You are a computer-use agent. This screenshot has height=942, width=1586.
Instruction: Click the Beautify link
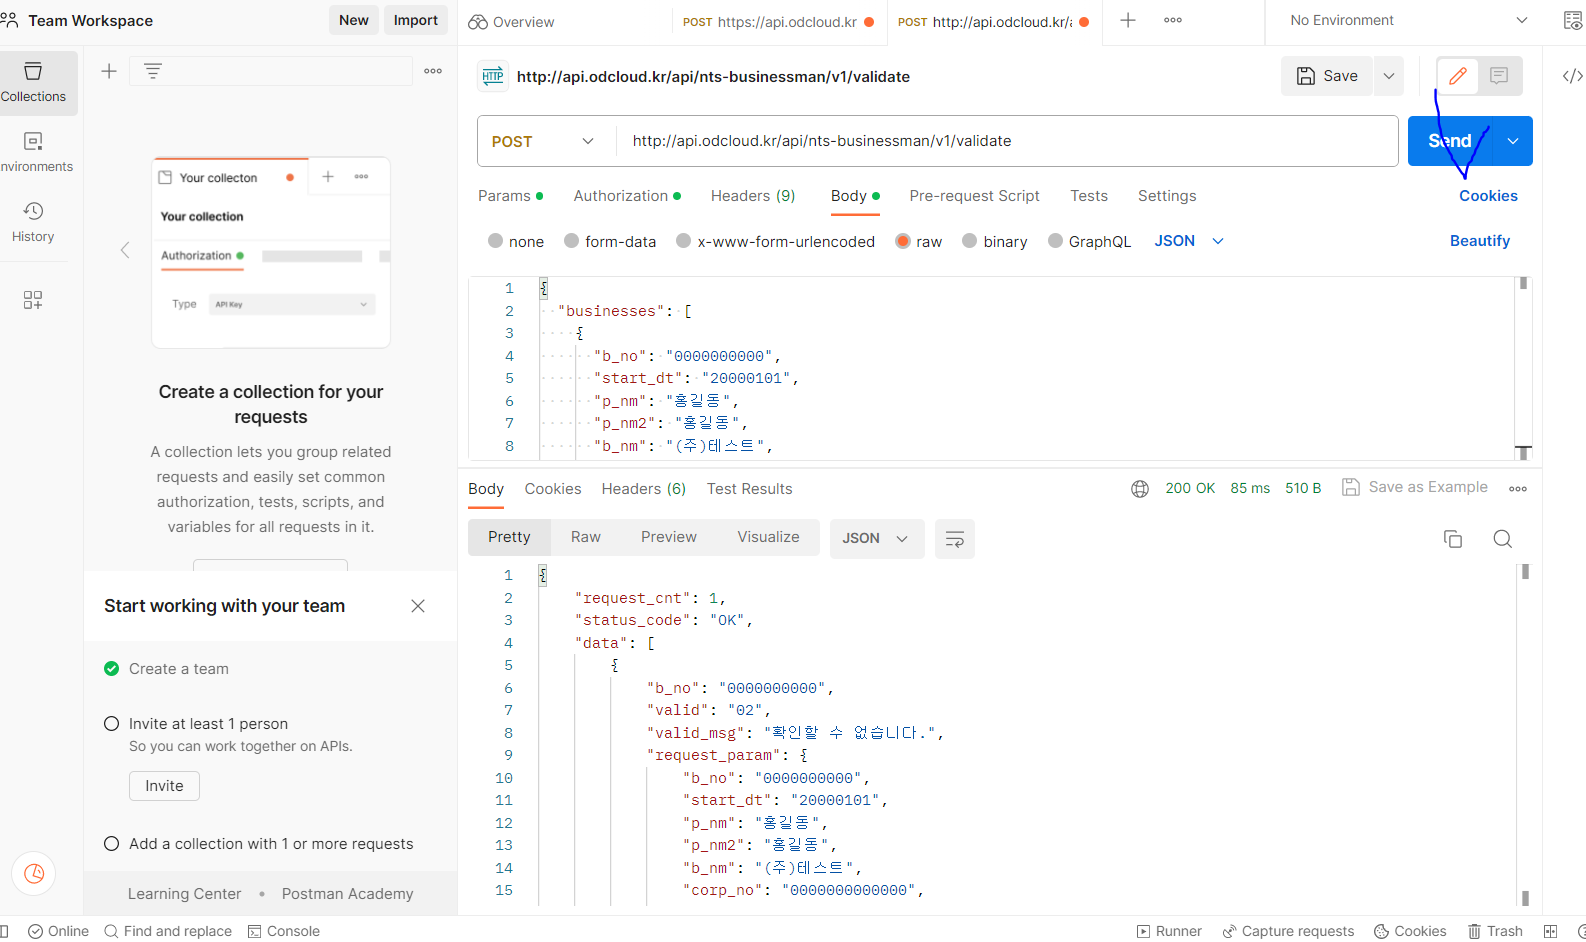click(1479, 241)
